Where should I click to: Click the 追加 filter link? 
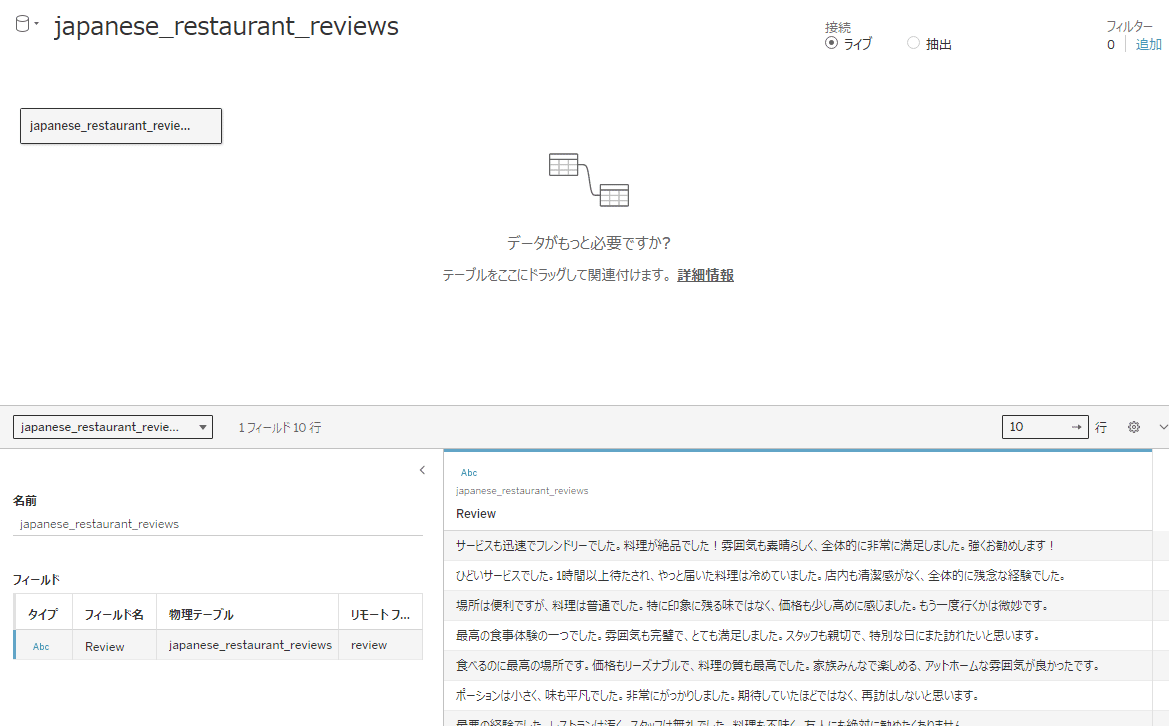[x=1148, y=45]
